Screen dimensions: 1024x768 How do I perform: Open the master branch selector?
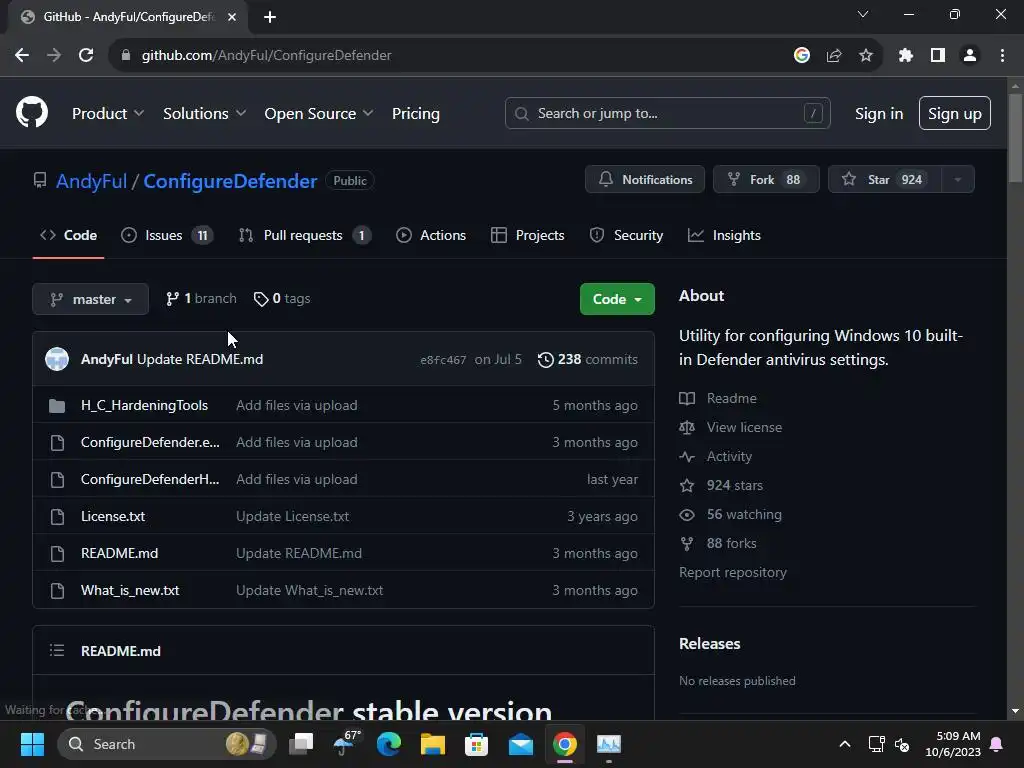point(91,299)
